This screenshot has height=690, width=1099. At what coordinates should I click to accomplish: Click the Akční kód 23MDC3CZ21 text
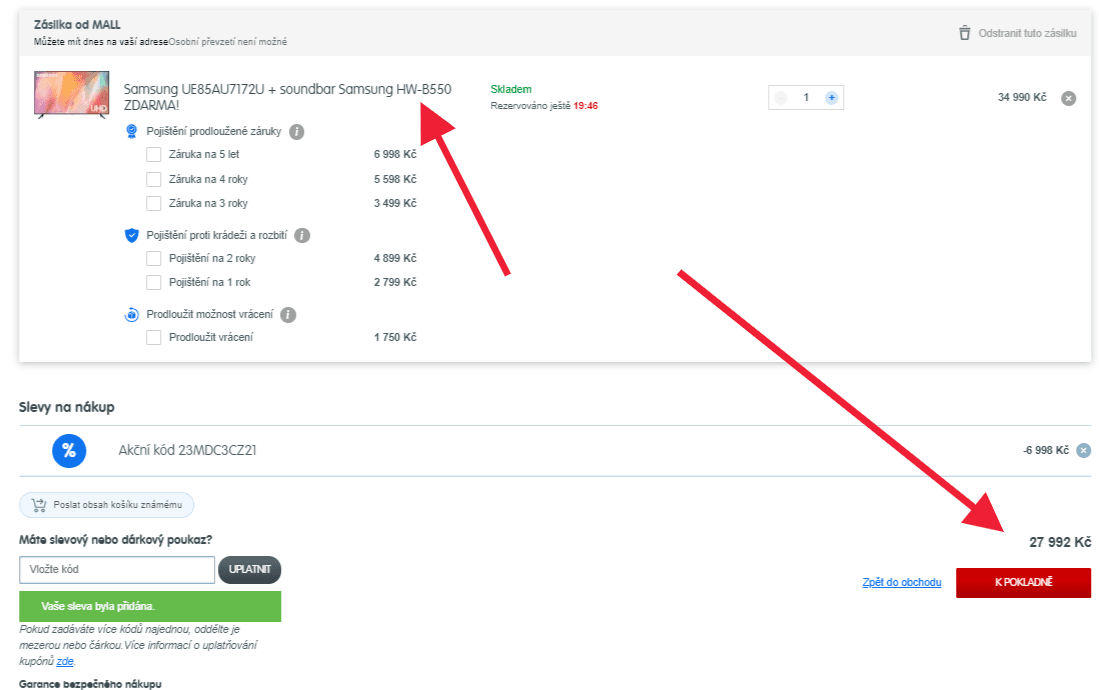(x=187, y=450)
